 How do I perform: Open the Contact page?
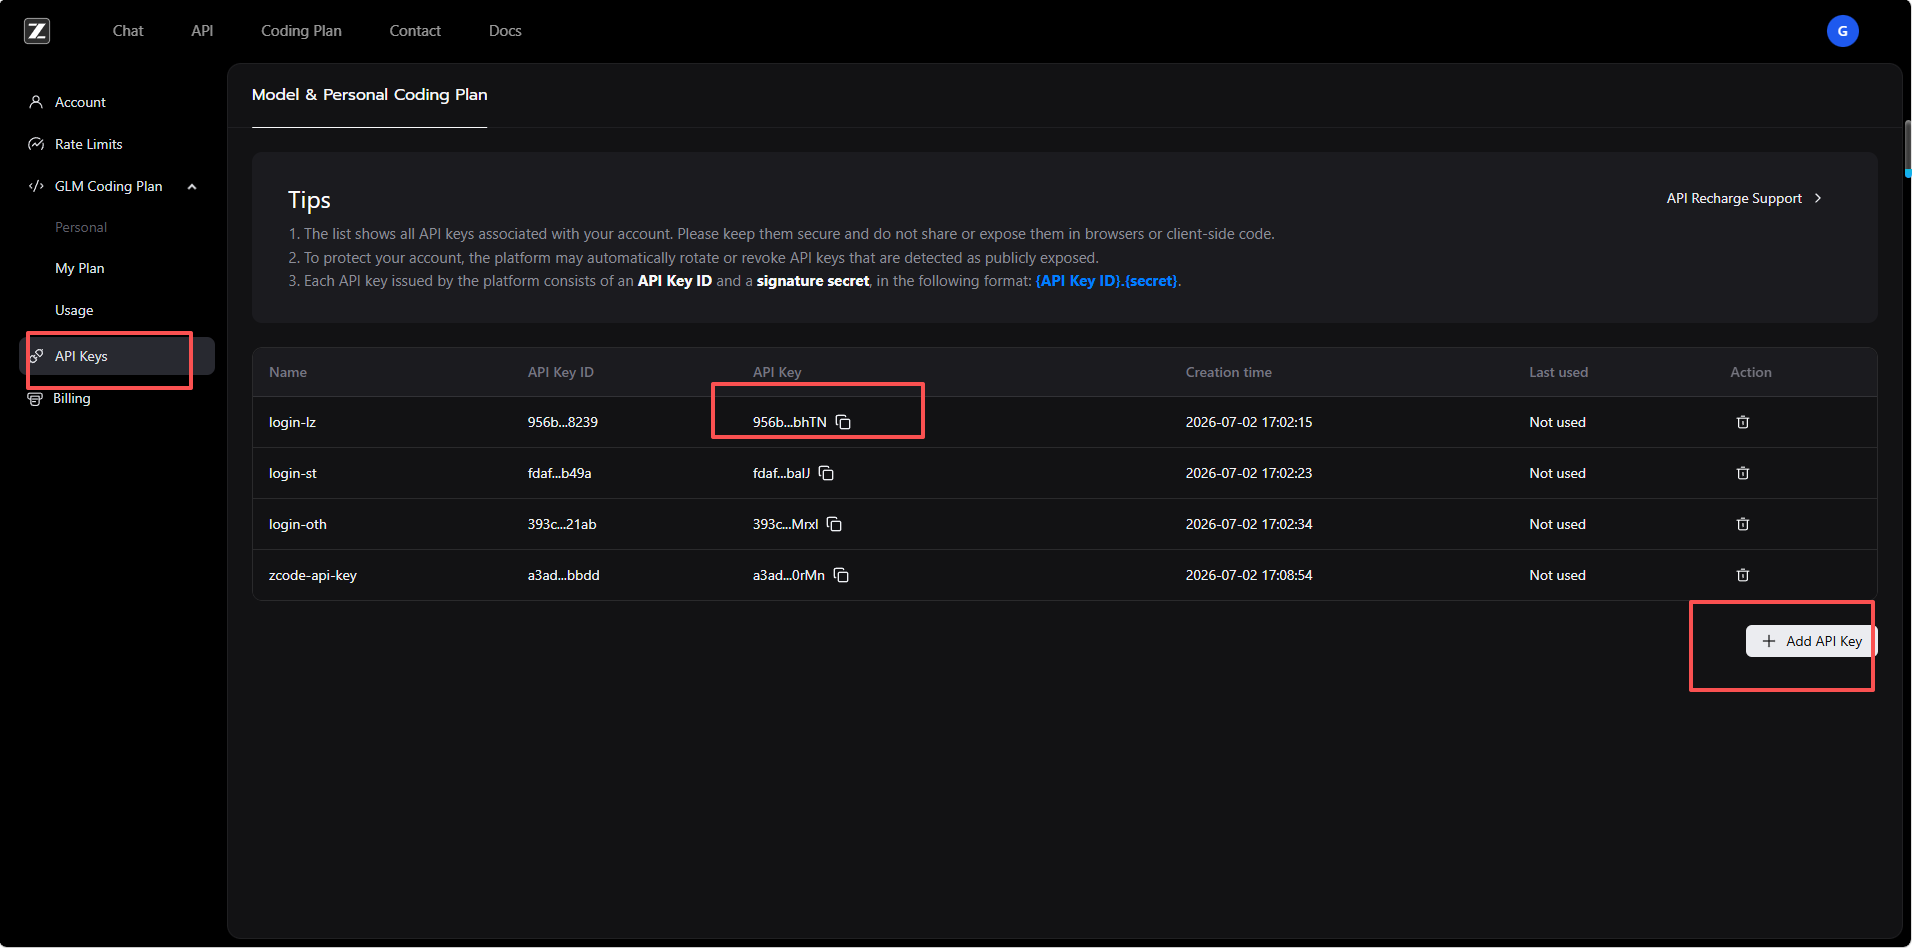click(415, 31)
